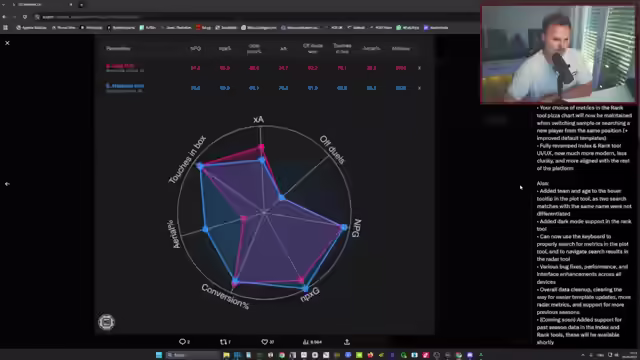Image resolution: width=640 pixels, height=360 pixels.
Task: Click the NPG axis label on the radar
Action: tap(357, 228)
